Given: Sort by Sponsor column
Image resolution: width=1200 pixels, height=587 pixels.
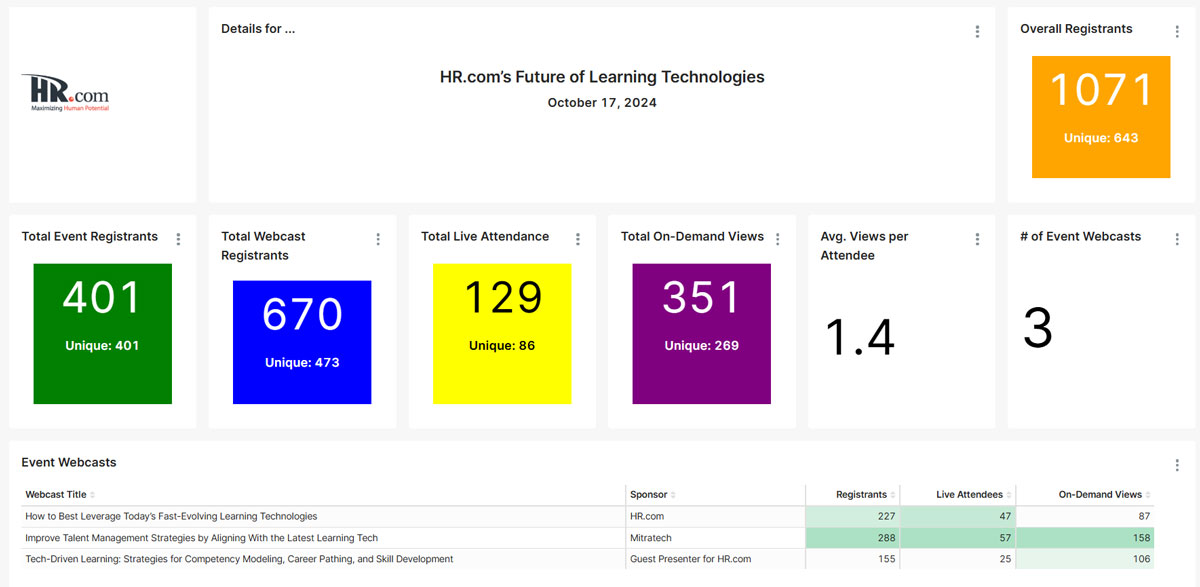Looking at the screenshot, I should (x=654, y=494).
